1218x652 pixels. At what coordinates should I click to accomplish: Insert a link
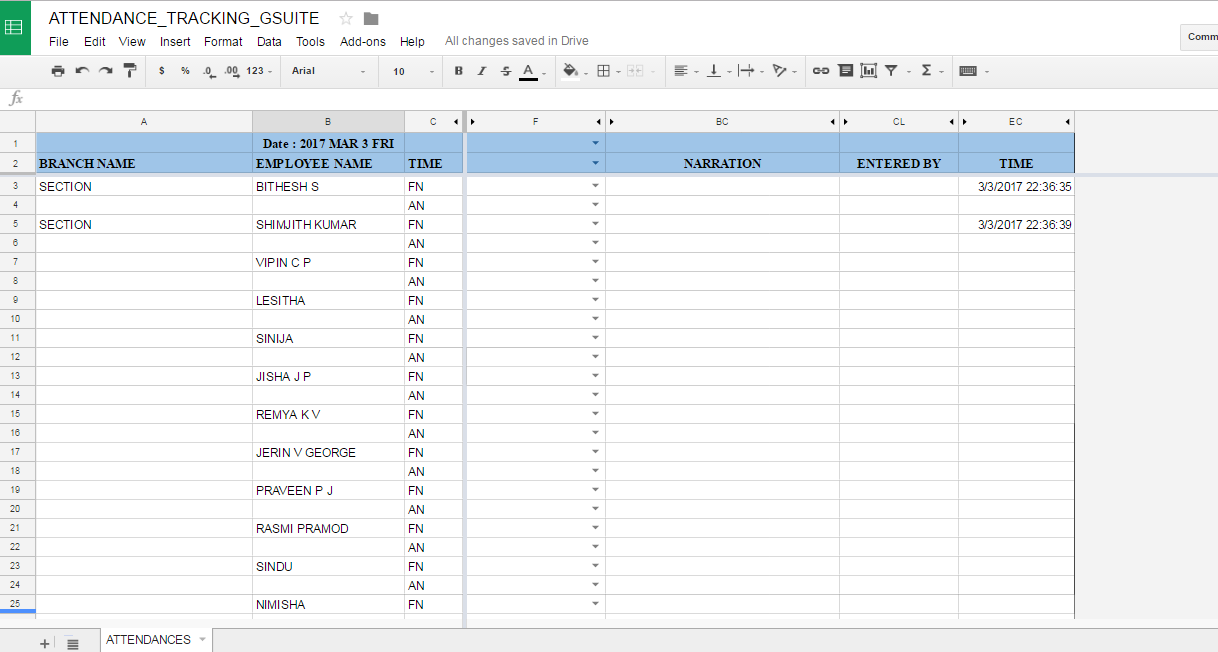820,71
